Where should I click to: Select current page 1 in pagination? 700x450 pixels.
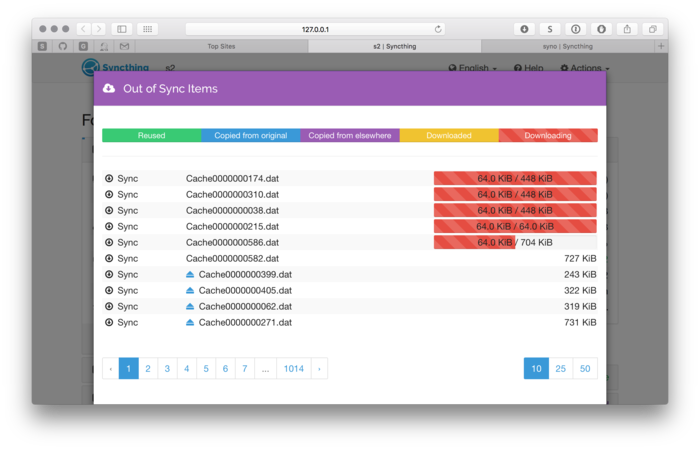[129, 368]
